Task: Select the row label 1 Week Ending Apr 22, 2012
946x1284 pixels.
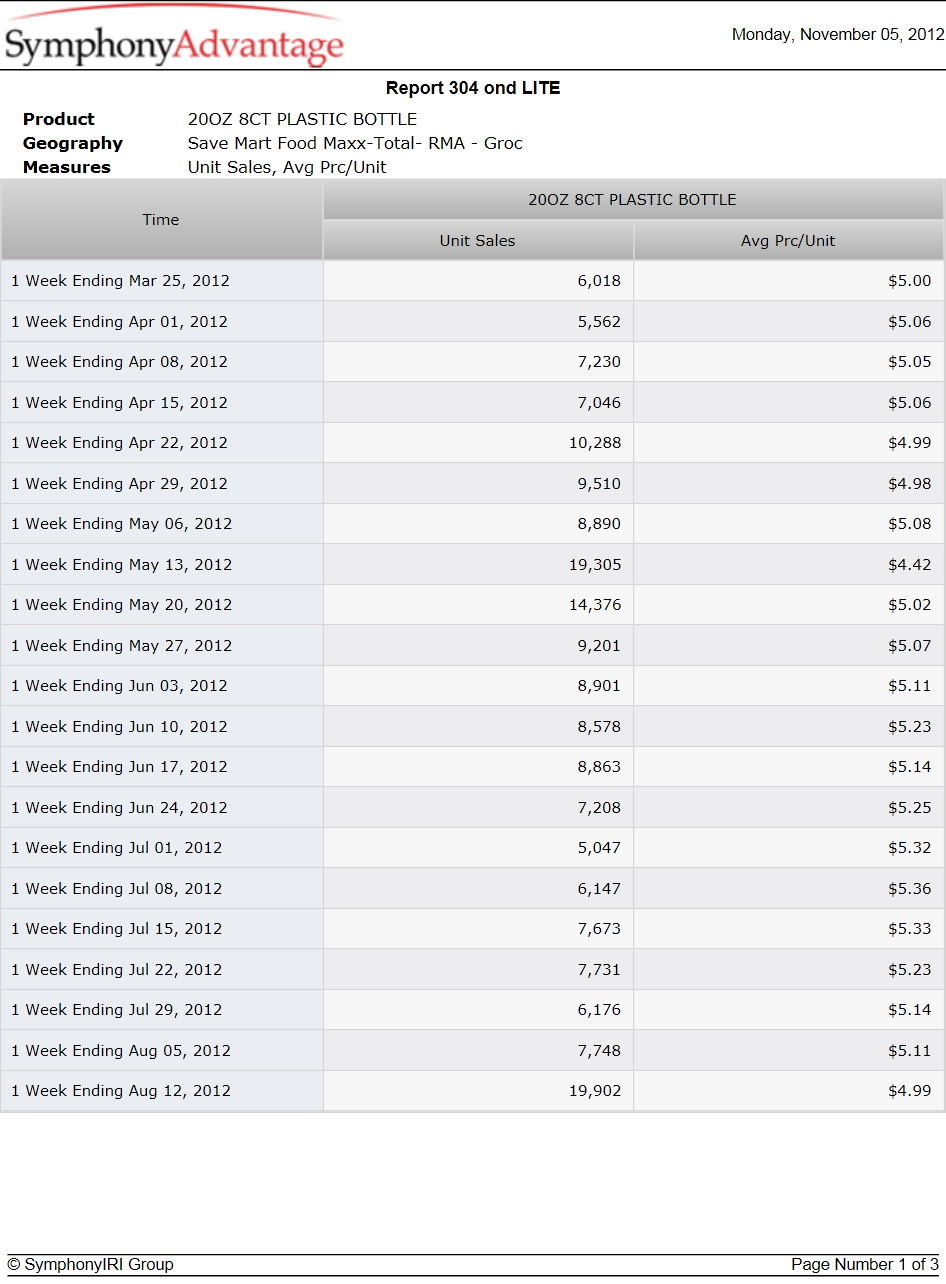Action: tap(119, 443)
